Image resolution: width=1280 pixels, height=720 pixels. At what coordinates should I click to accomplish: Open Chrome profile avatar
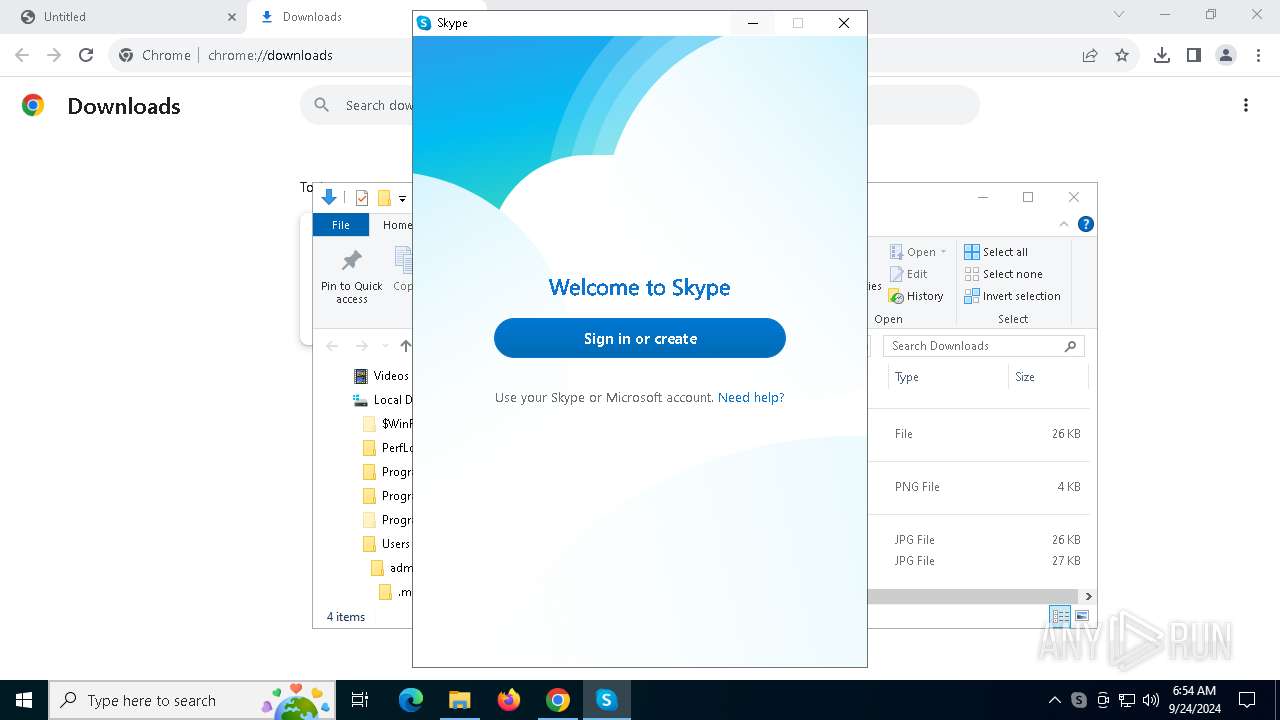pos(1226,55)
